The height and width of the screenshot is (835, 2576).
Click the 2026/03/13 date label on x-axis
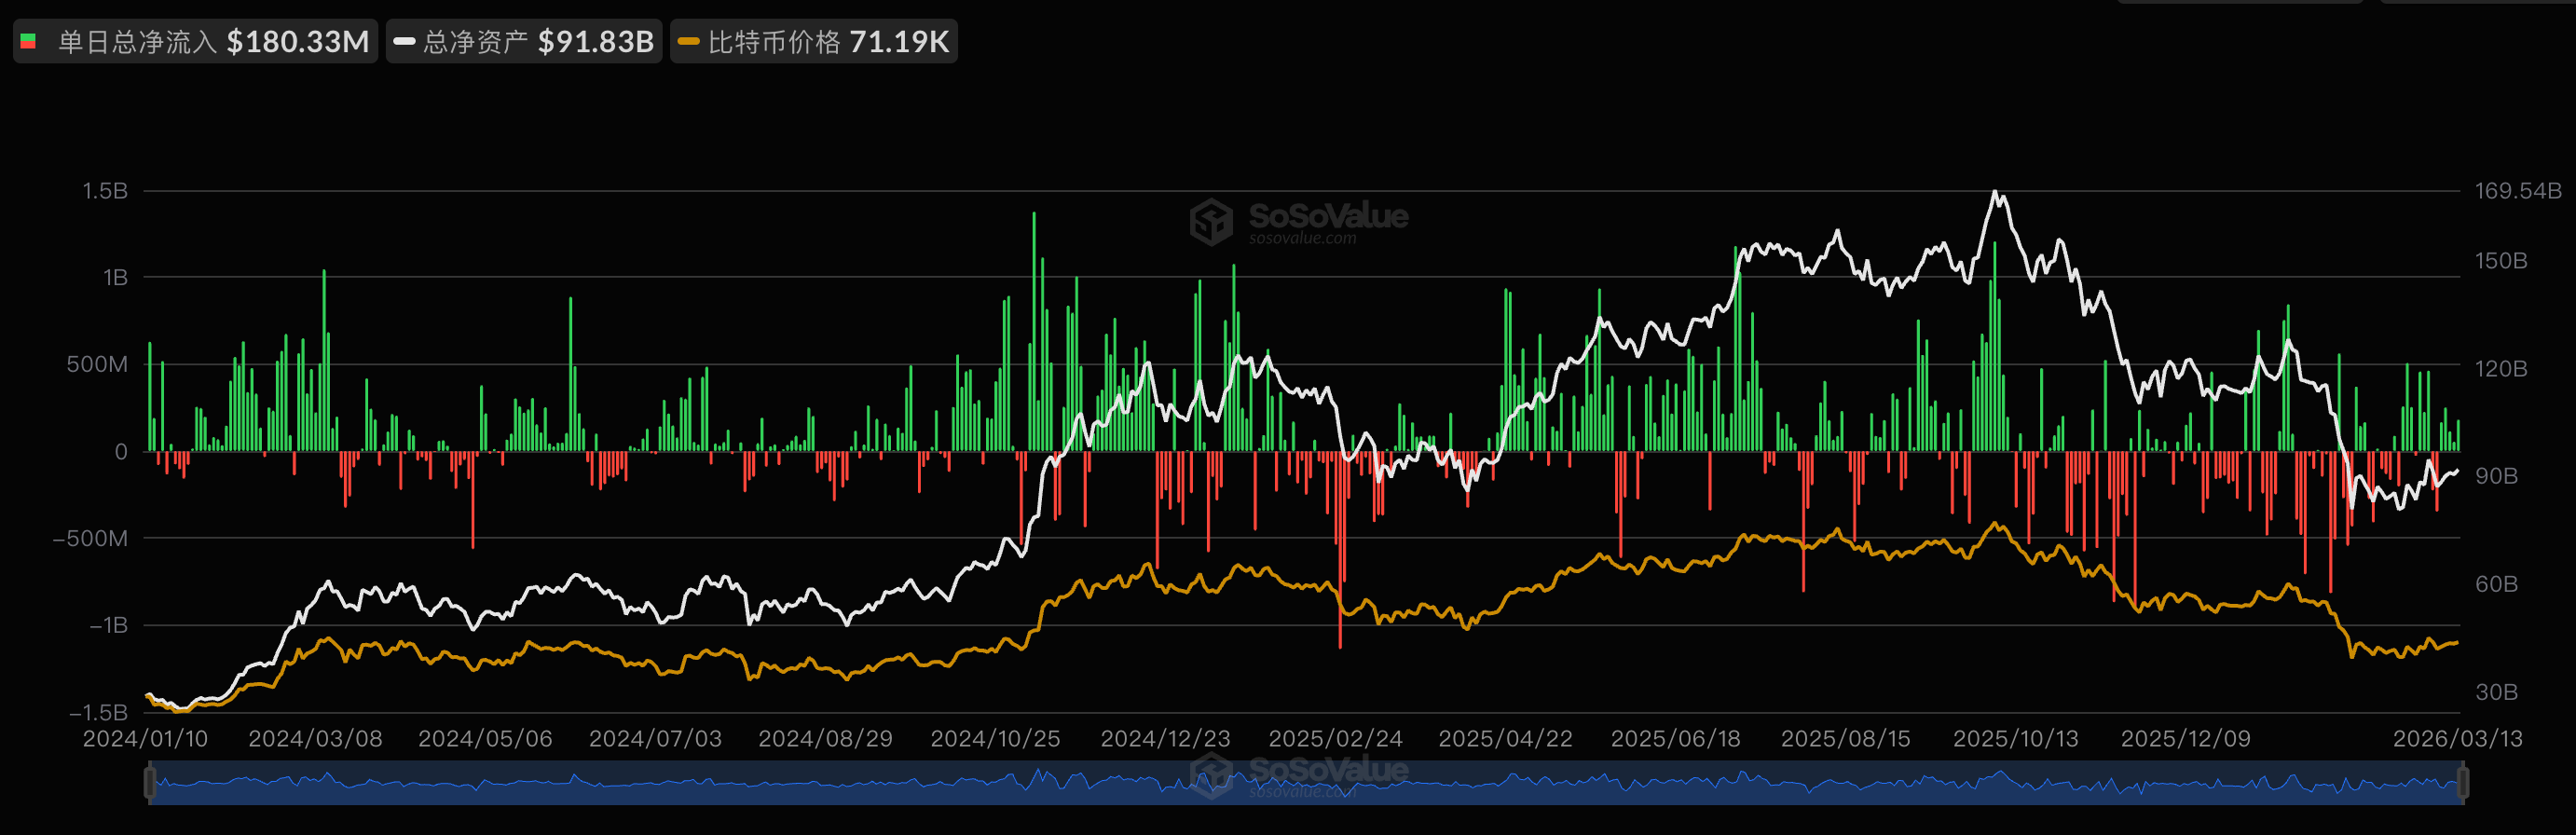click(x=2457, y=739)
